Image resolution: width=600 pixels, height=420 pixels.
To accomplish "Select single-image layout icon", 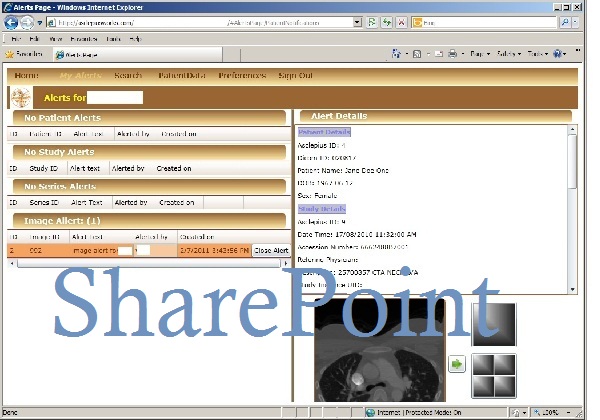I will [494, 324].
